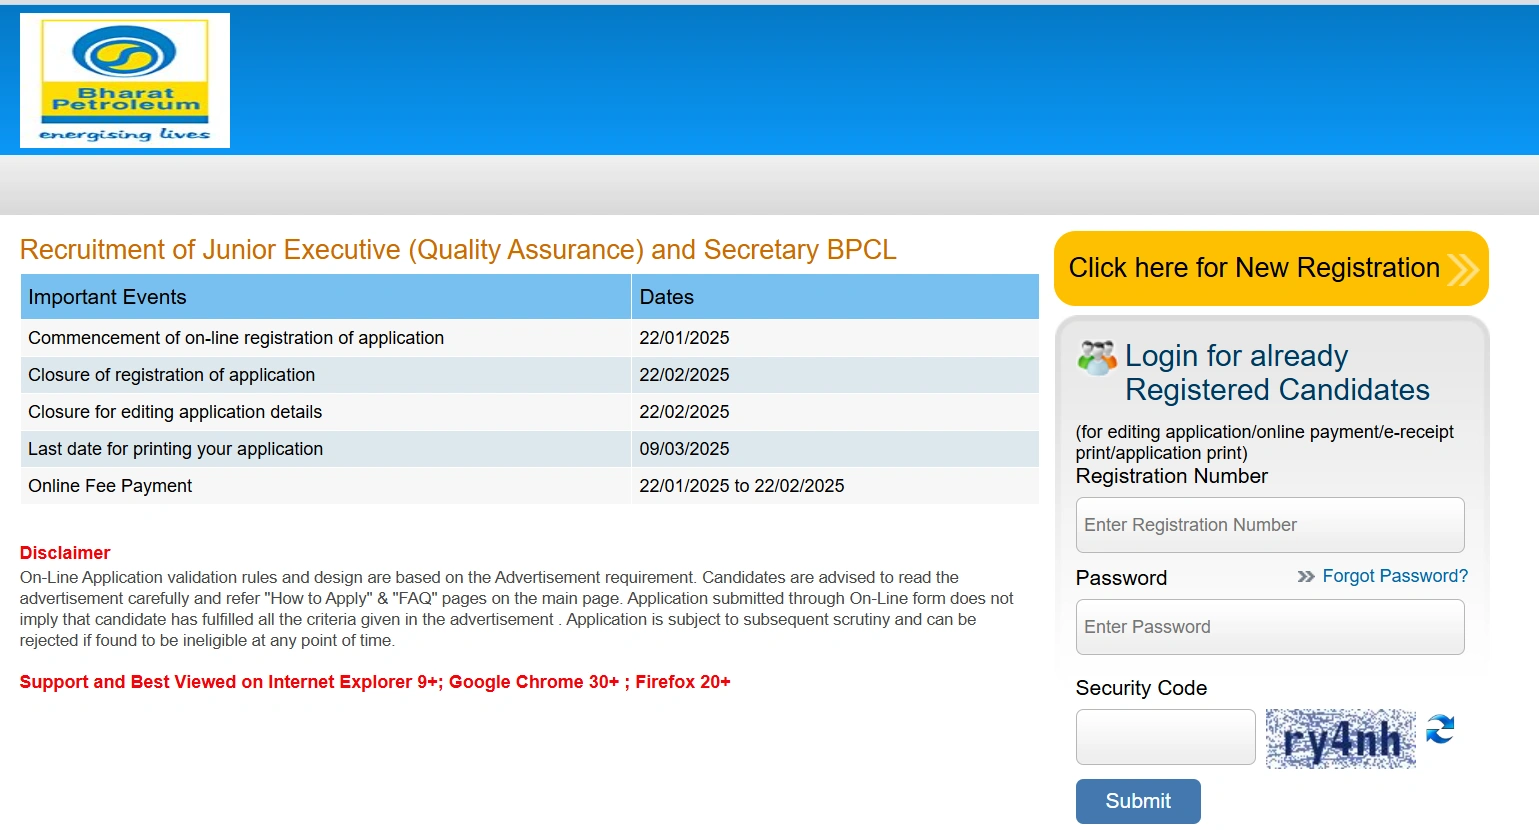Open the Forgot Password link
1539x830 pixels.
pos(1395,576)
